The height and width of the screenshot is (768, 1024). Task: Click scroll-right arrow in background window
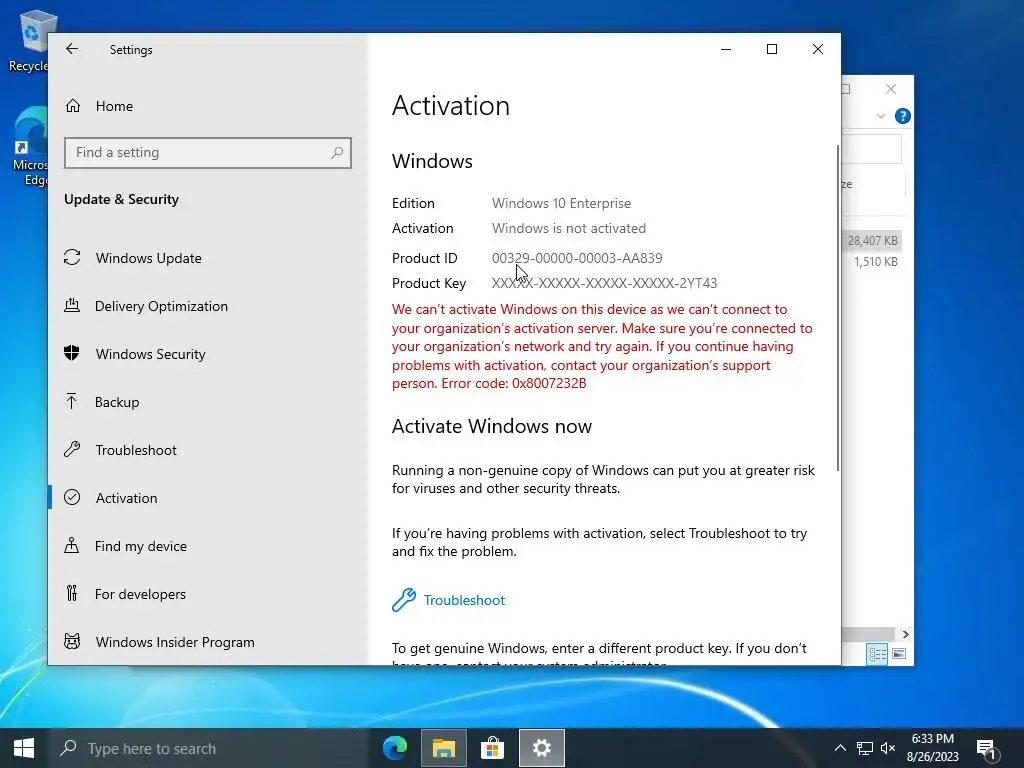(x=904, y=634)
